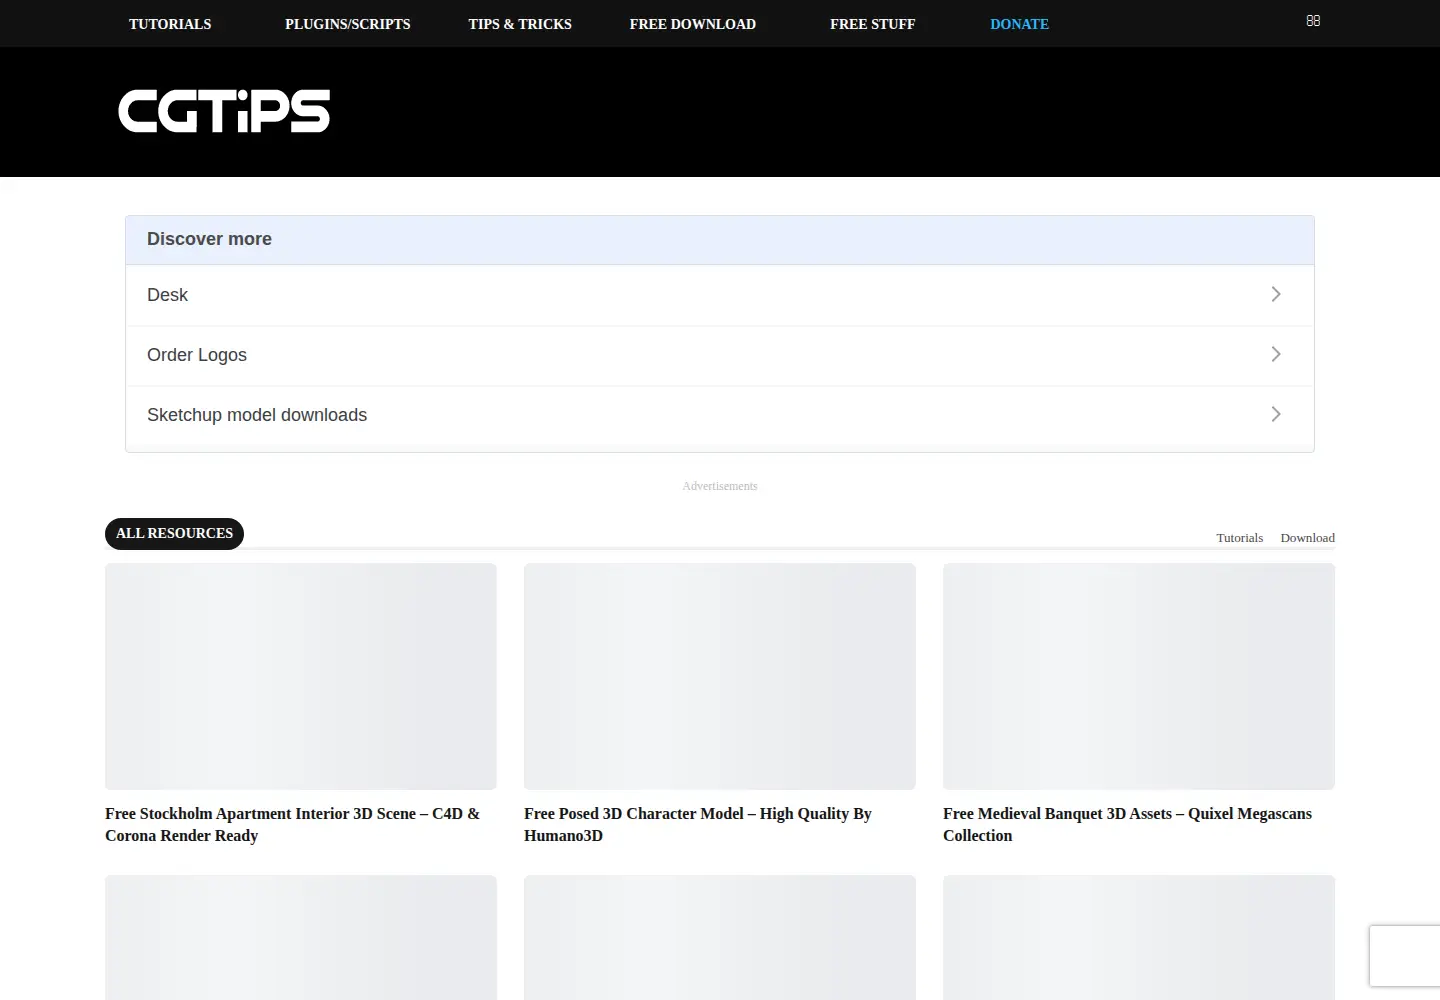The image size is (1440, 1000).
Task: Open the Posed 3D Character Model thumbnail
Action: click(x=720, y=676)
